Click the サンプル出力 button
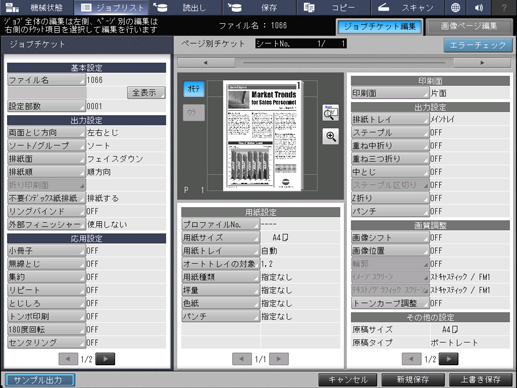The image size is (517, 388). tap(40, 380)
